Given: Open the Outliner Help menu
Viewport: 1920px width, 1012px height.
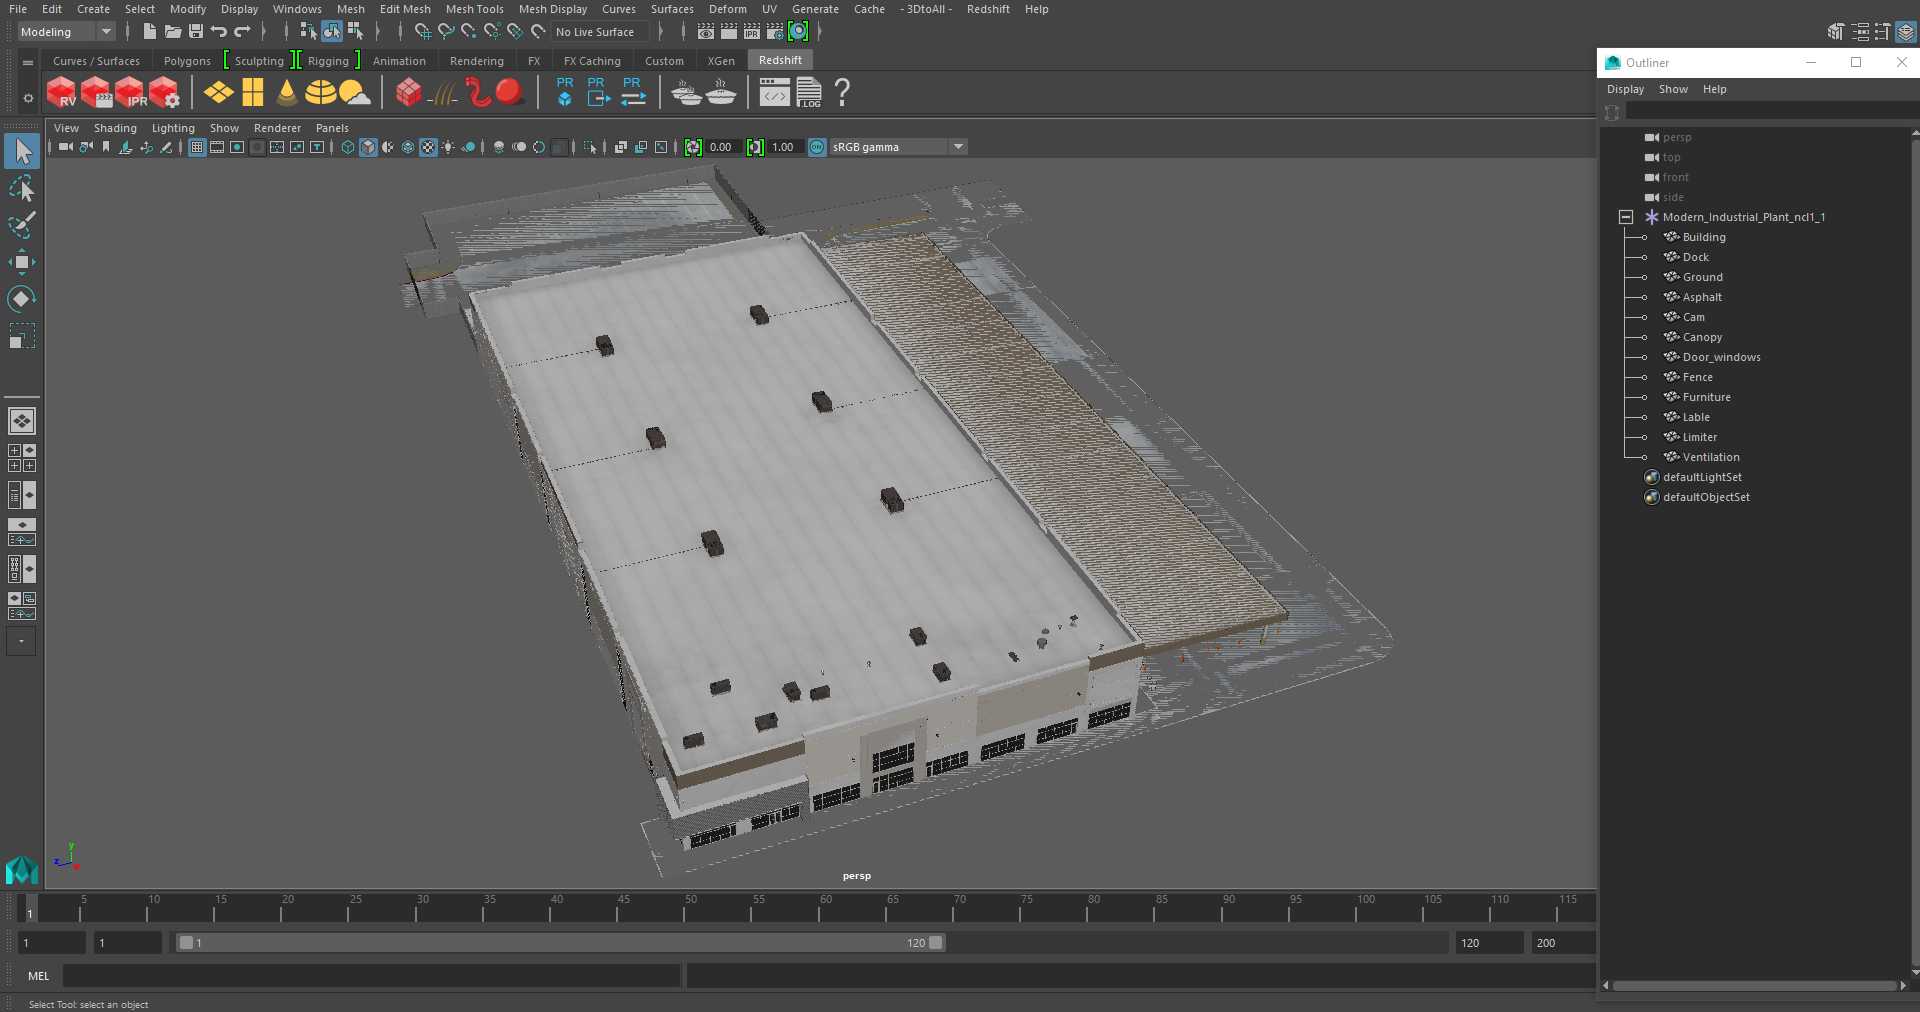Looking at the screenshot, I should 1715,89.
